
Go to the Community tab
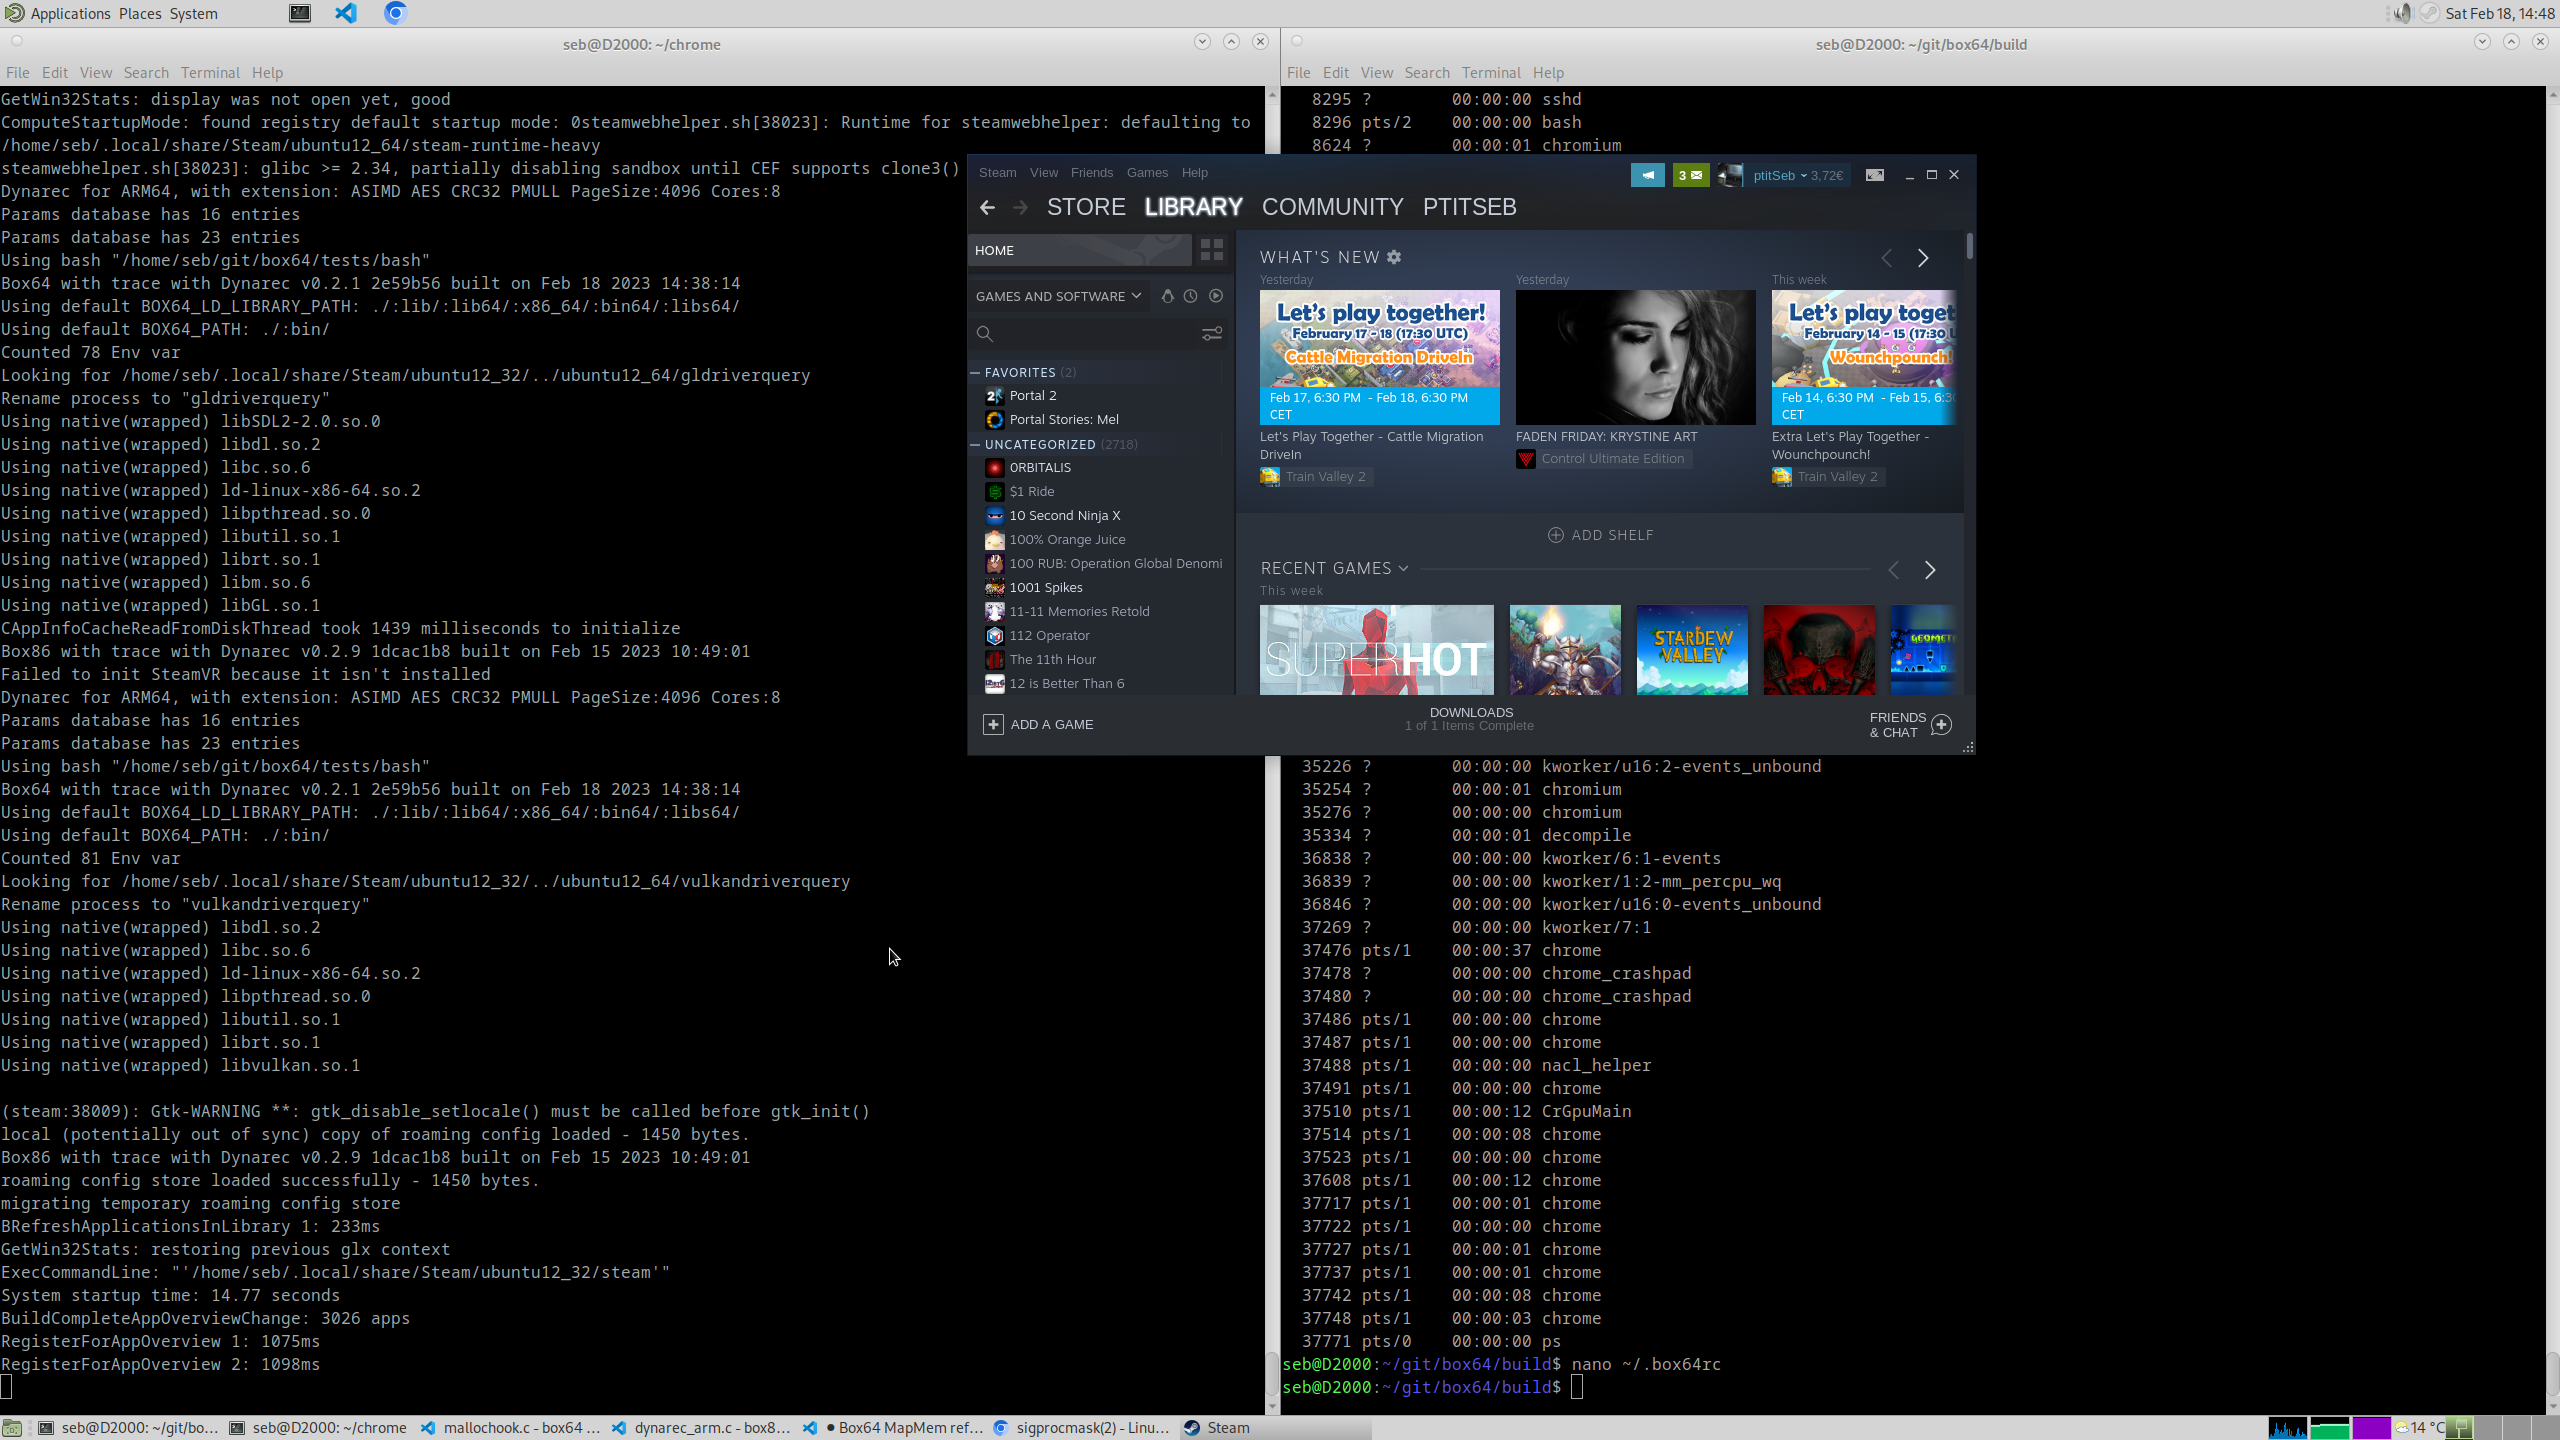click(x=1332, y=207)
